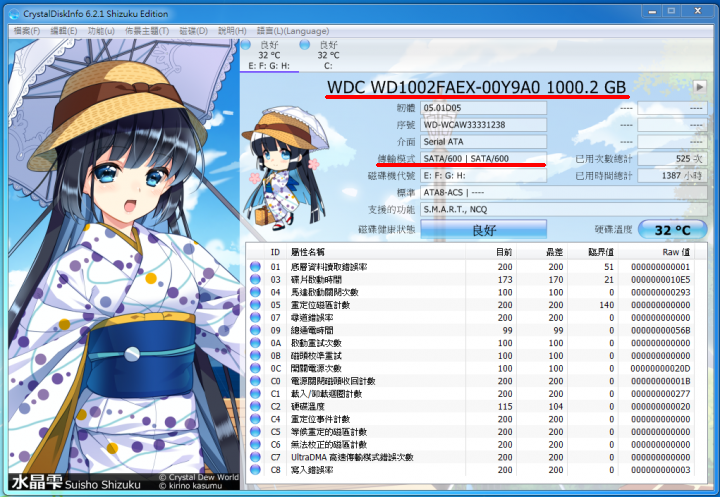
Task: Click threshold value 140 in row 05
Action: tap(607, 305)
